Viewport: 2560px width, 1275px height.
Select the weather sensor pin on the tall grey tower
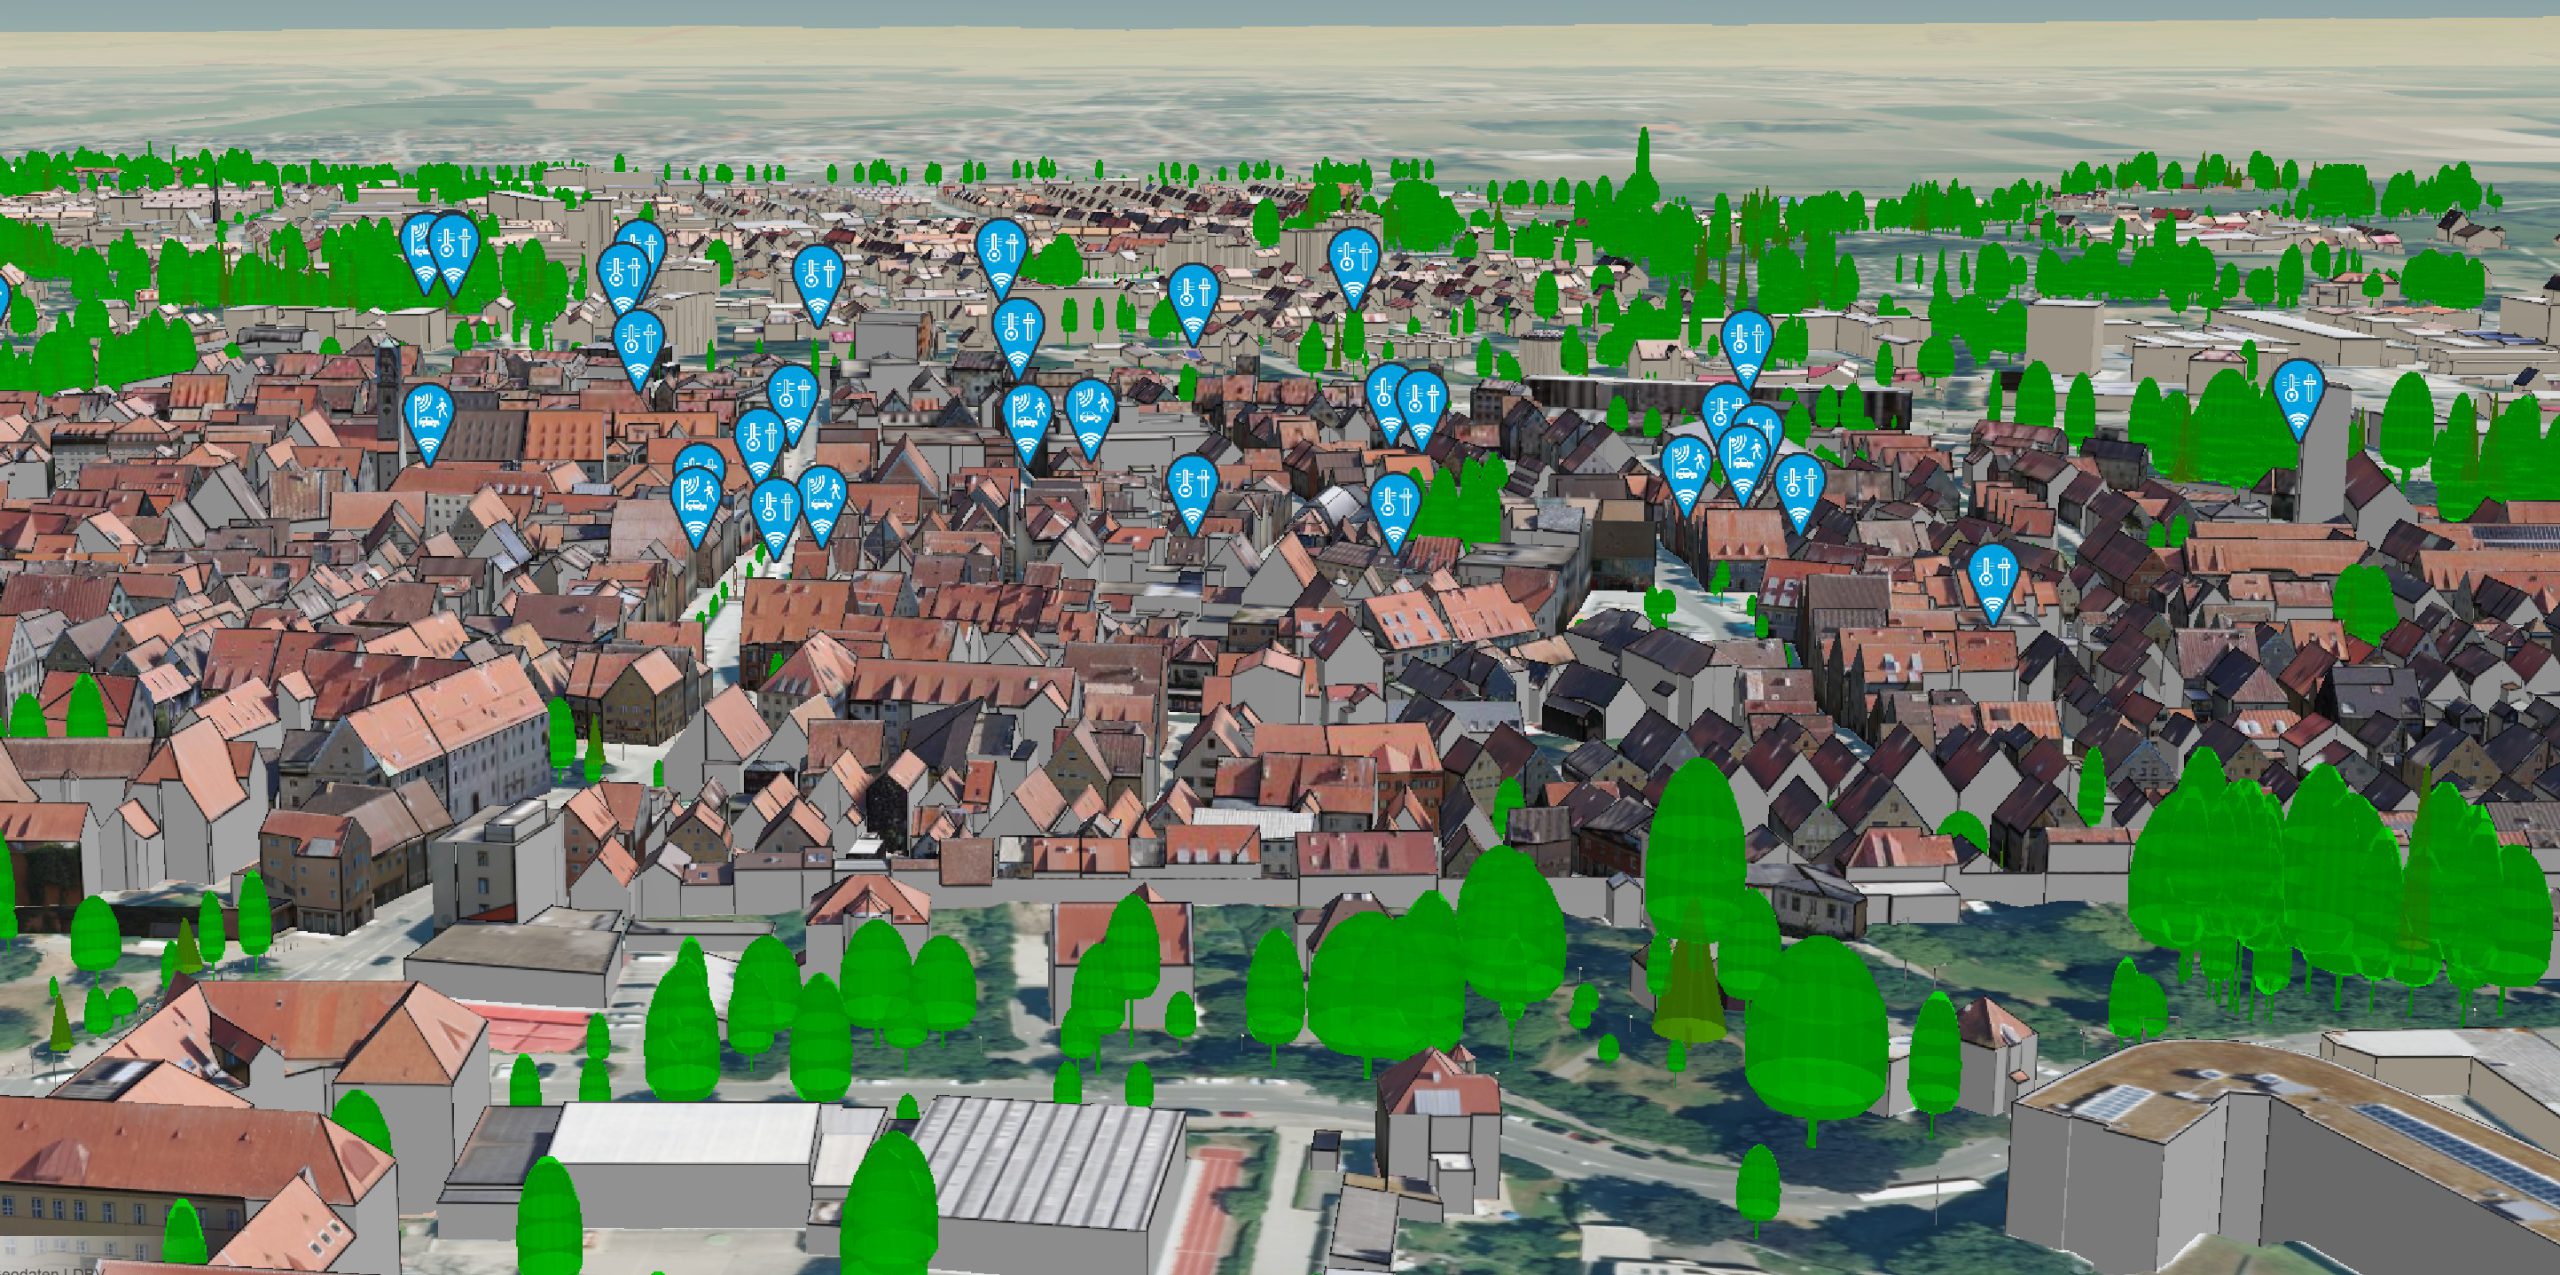coord(2298,399)
